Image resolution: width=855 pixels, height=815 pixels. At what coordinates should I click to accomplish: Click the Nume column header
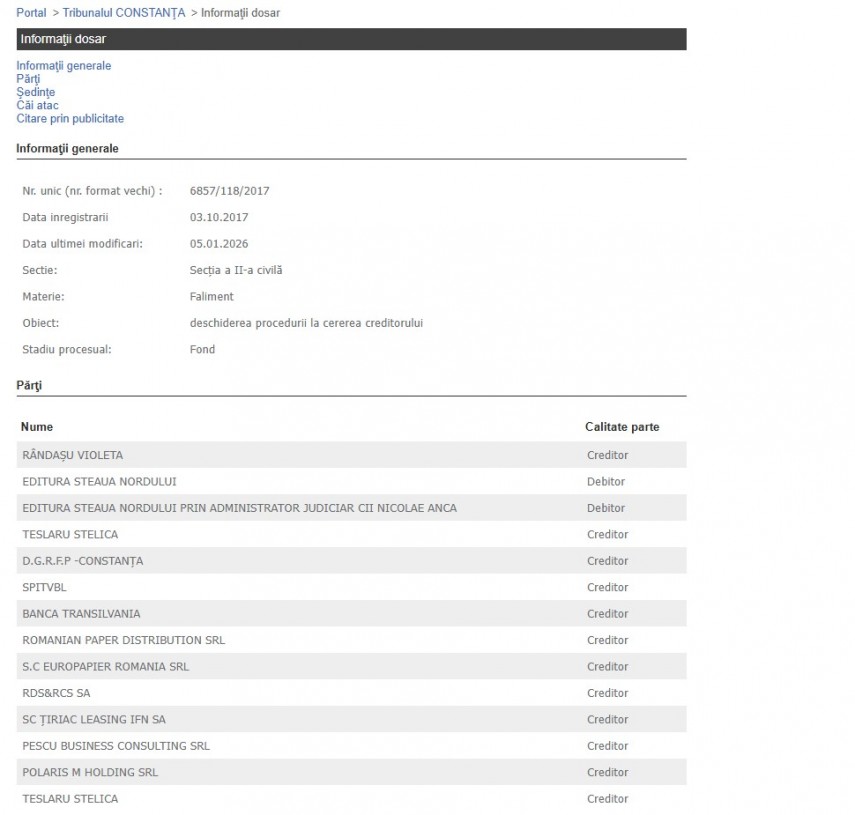click(37, 427)
